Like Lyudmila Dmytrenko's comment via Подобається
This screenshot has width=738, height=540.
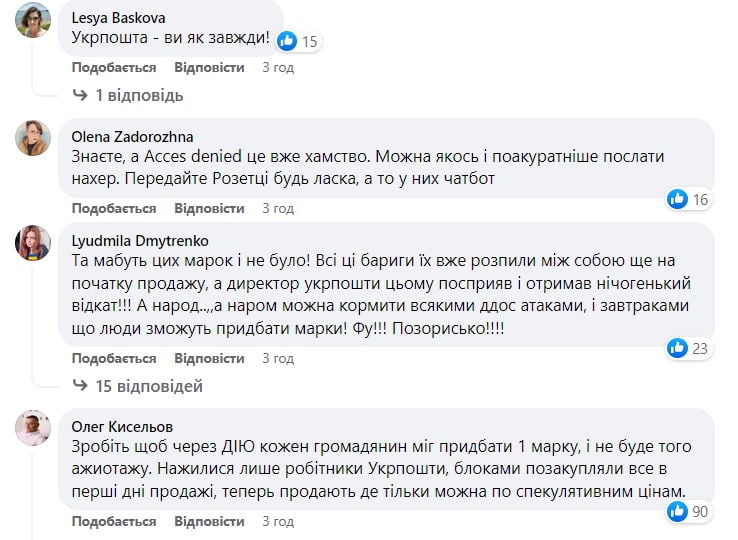coord(114,358)
